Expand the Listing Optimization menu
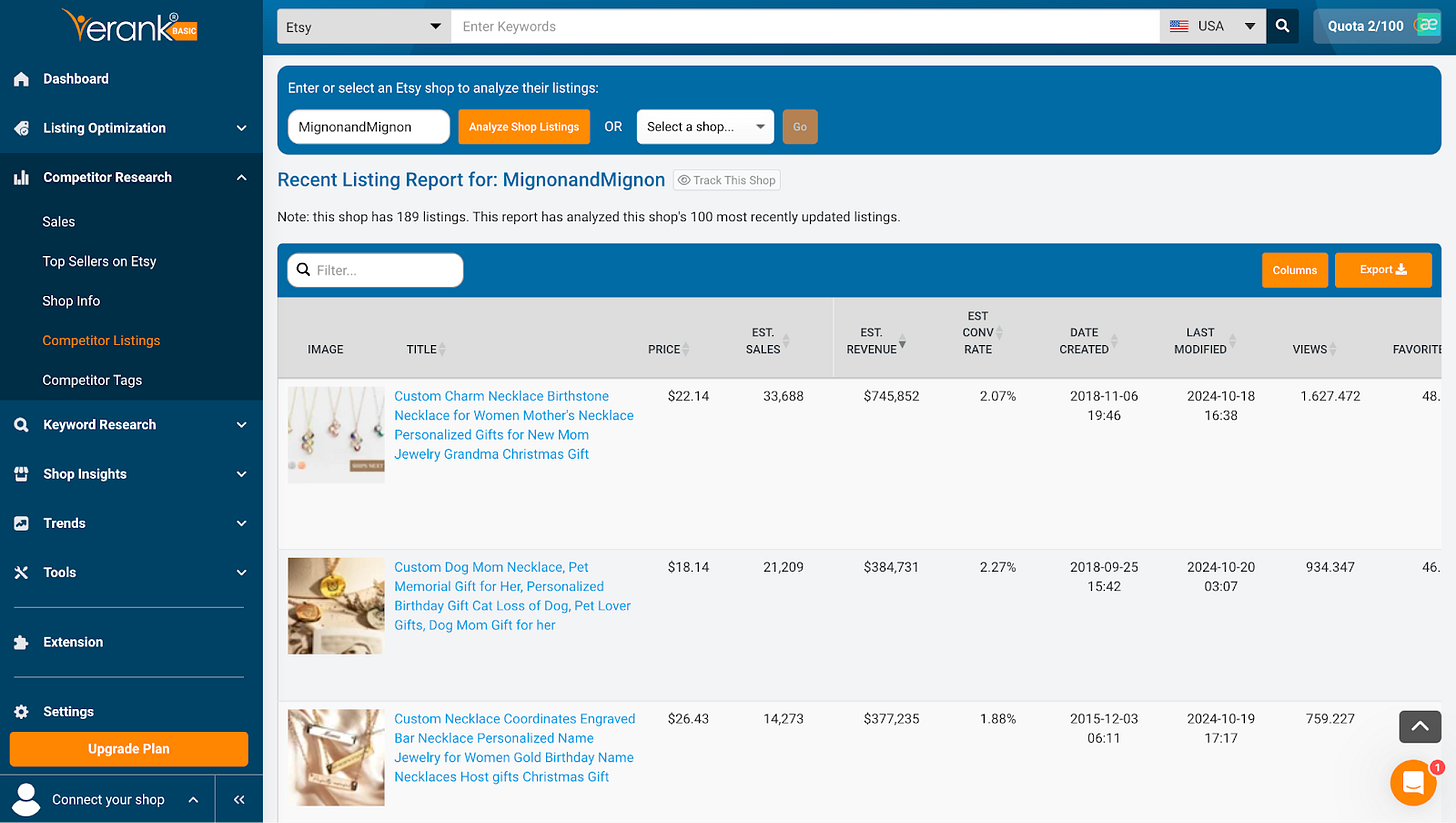Image resolution: width=1456 pixels, height=823 pixels. point(241,128)
